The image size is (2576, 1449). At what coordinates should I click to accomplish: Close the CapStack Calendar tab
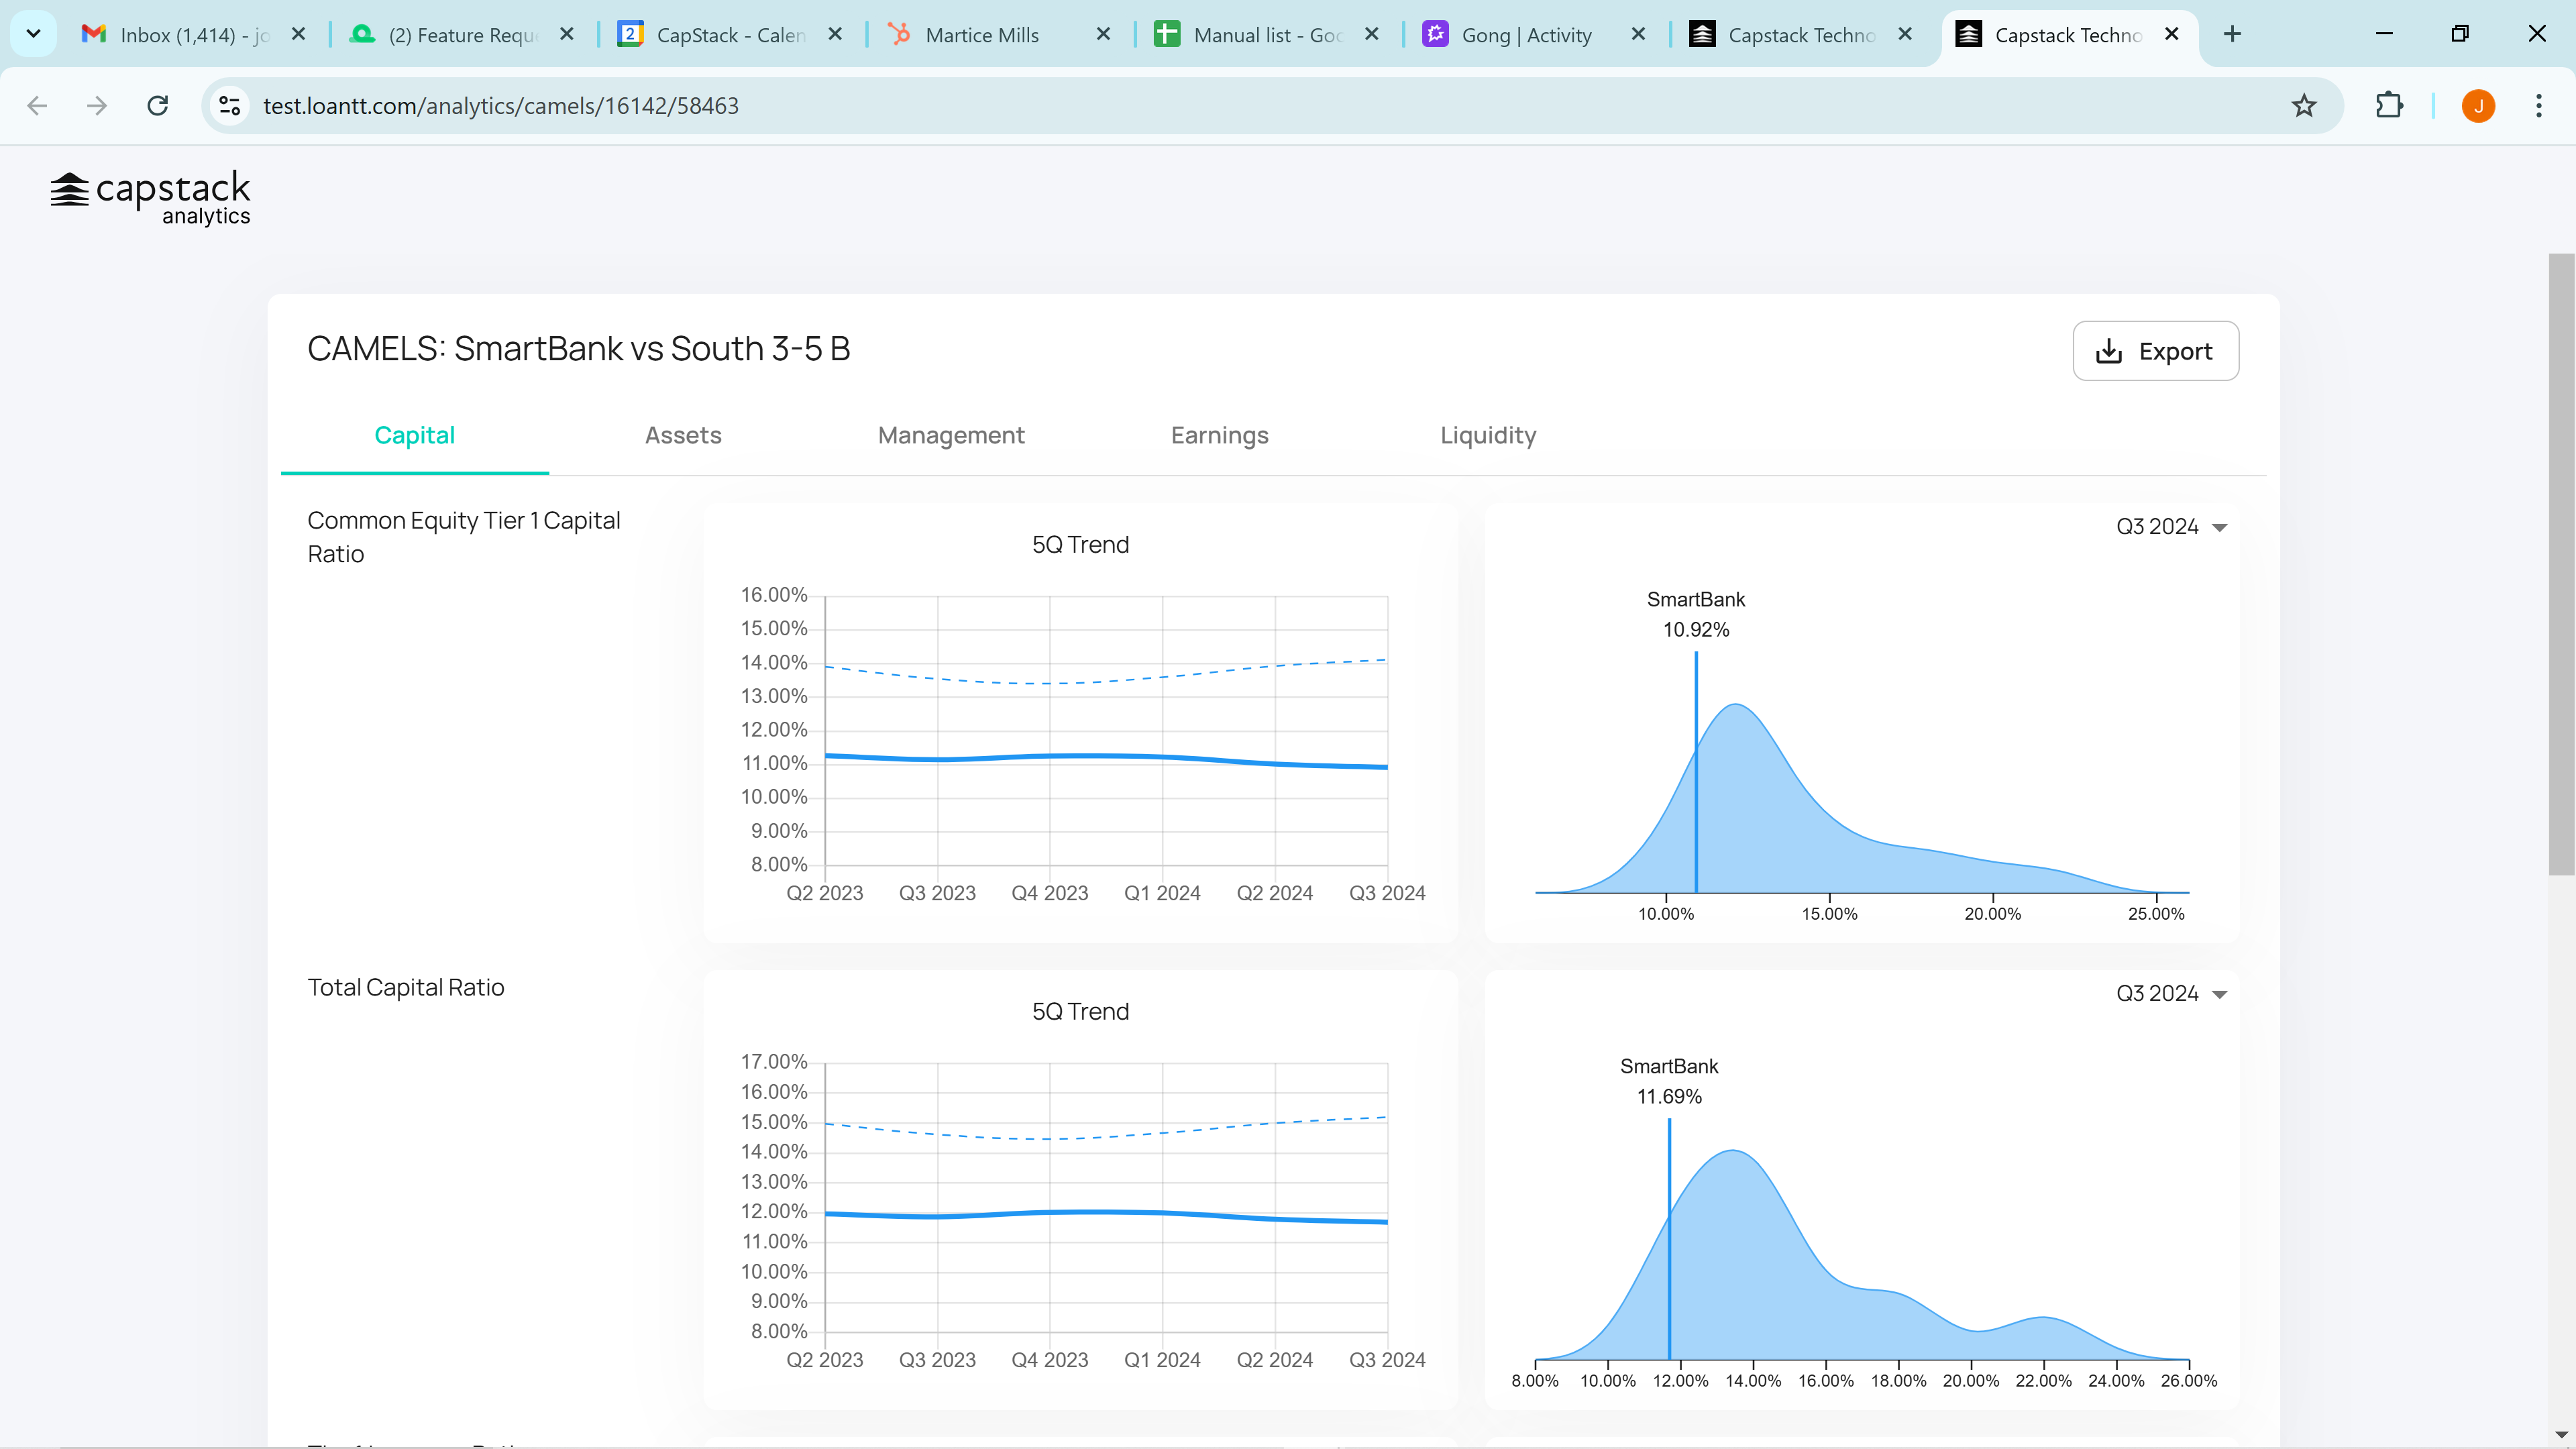835,34
